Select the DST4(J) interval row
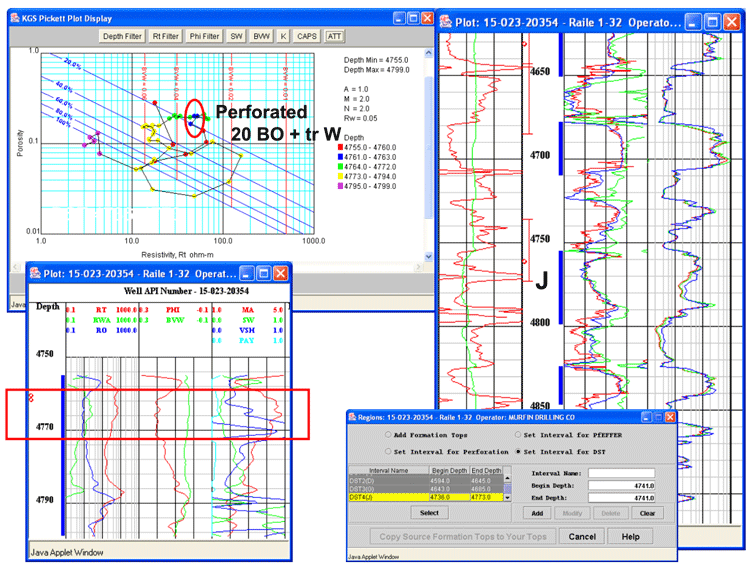Screen dimensions: 750x567 426,497
